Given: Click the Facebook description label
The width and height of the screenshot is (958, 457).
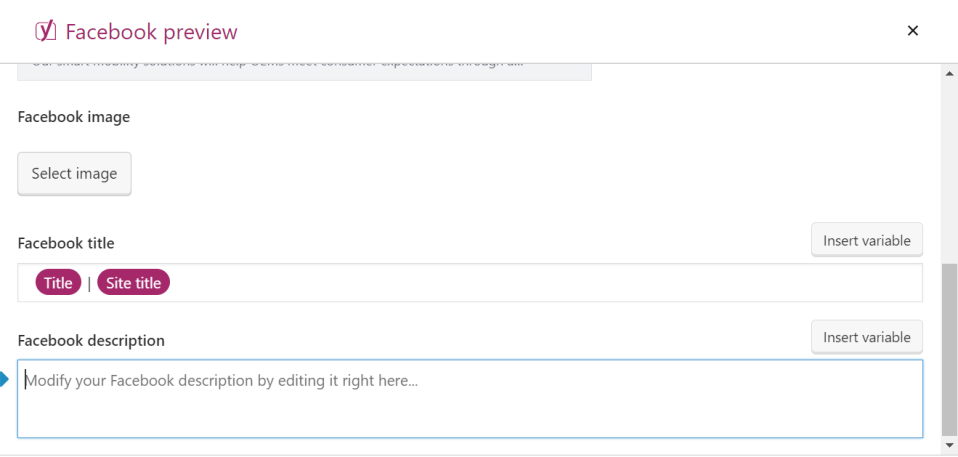Looking at the screenshot, I should [91, 340].
